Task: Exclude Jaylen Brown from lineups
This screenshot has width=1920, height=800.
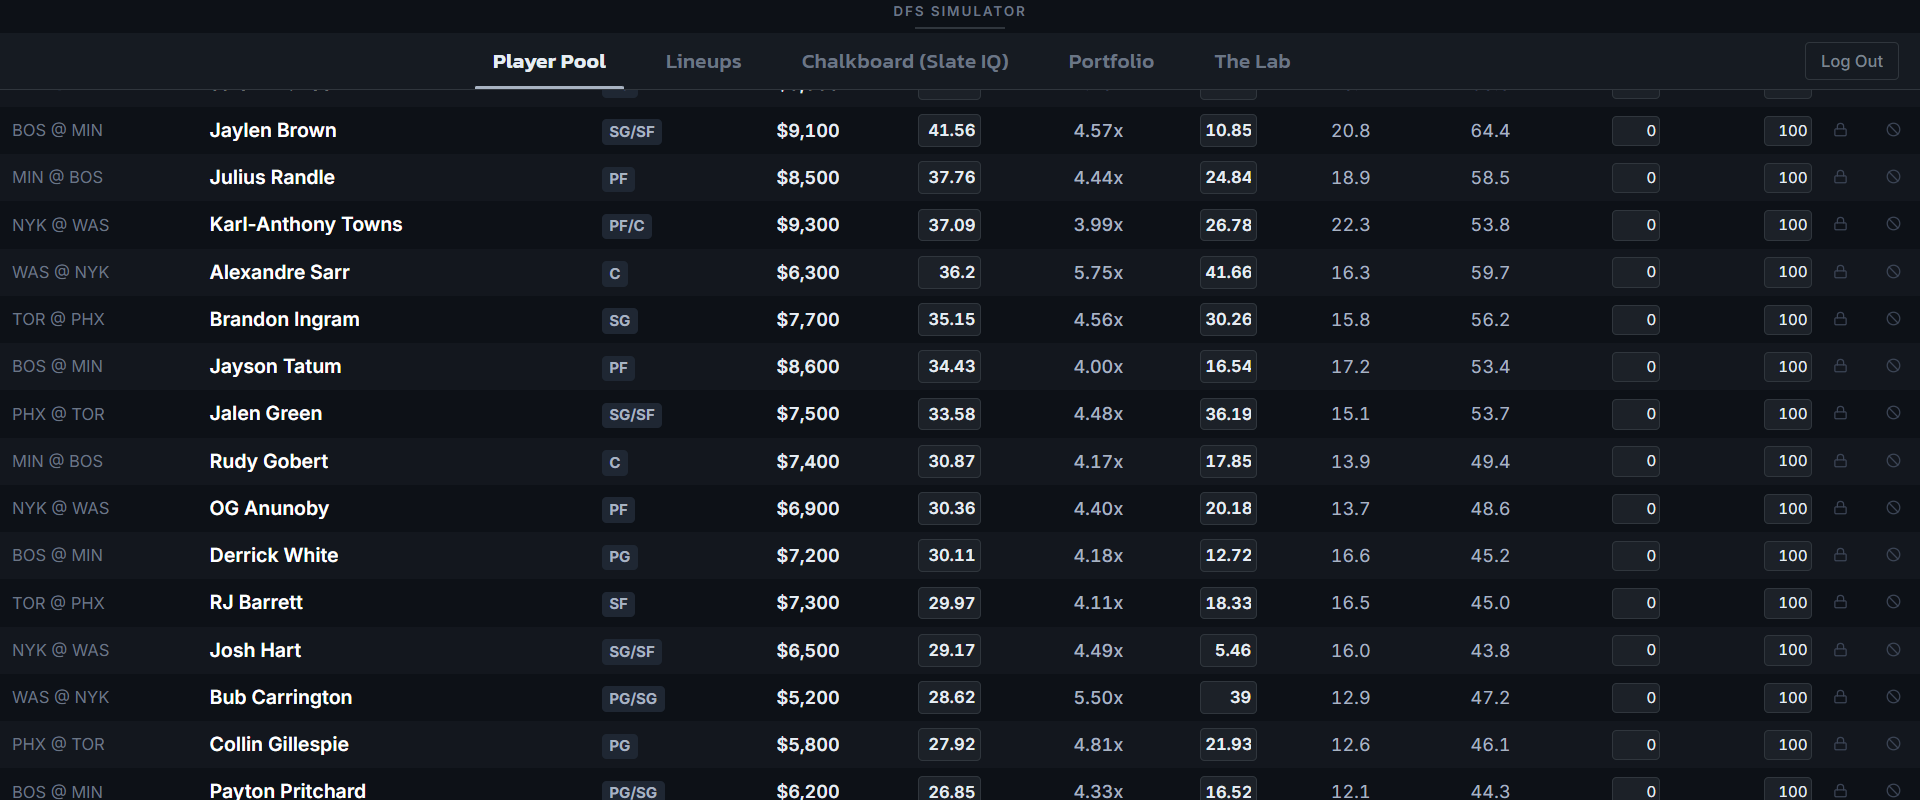Action: pos(1893,130)
